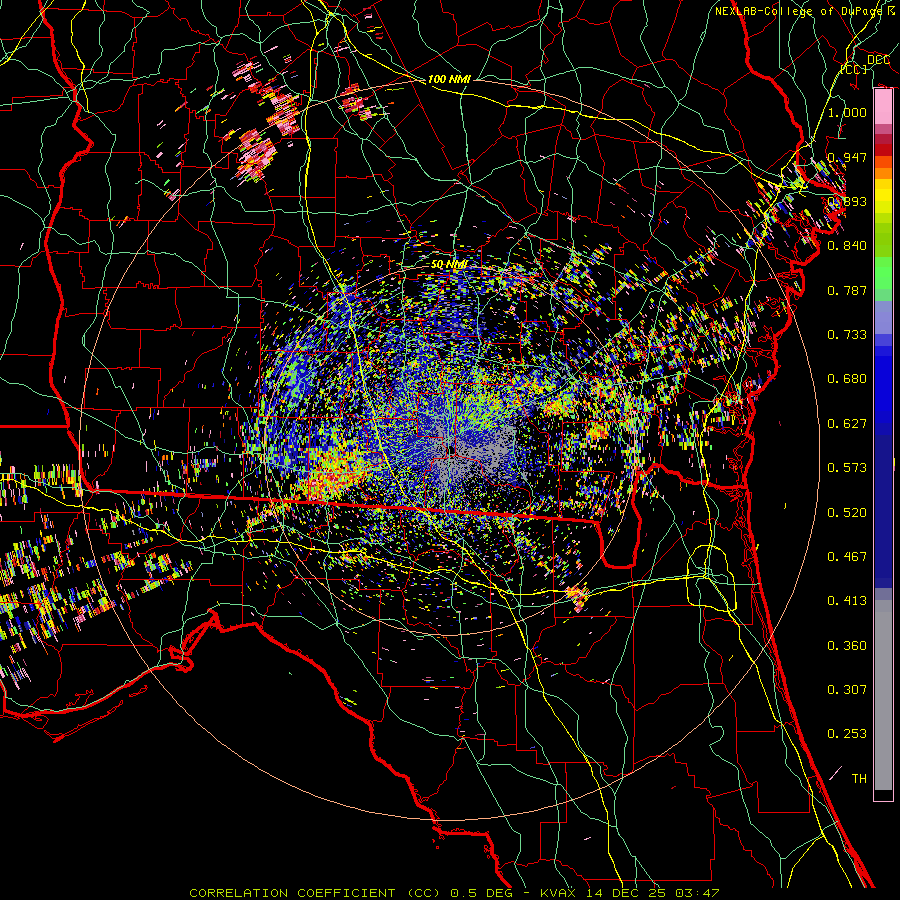Select the 1.000 value on the color scale
Screen dimensions: 900x900
click(x=847, y=112)
